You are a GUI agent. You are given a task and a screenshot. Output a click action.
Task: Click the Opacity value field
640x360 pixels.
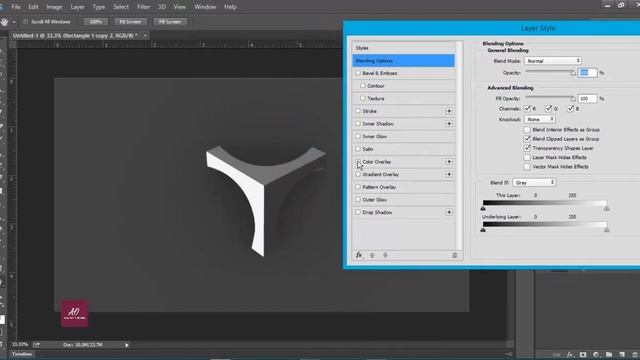pos(588,73)
